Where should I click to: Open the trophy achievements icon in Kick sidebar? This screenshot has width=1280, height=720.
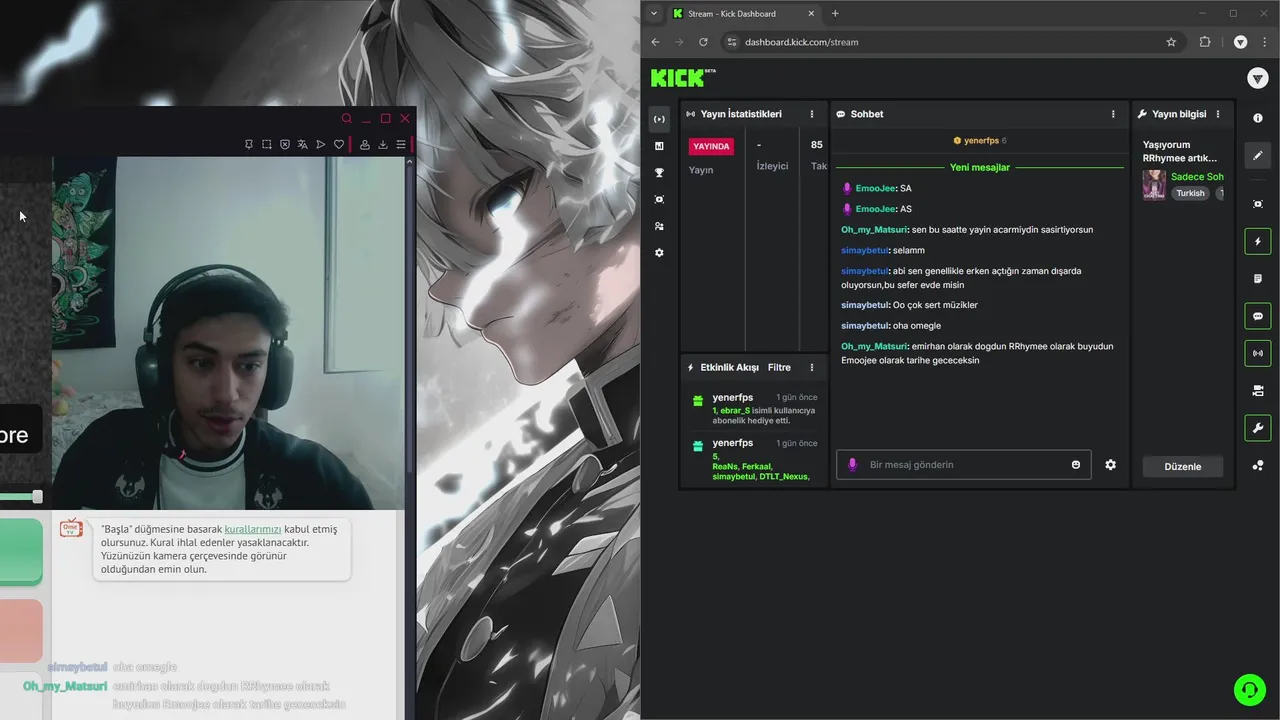[x=659, y=173]
